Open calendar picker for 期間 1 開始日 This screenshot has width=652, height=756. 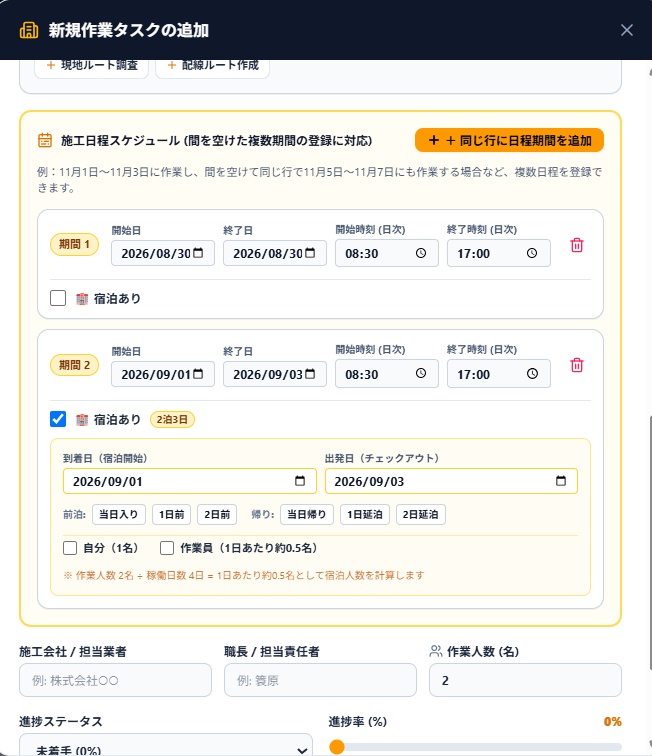198,253
